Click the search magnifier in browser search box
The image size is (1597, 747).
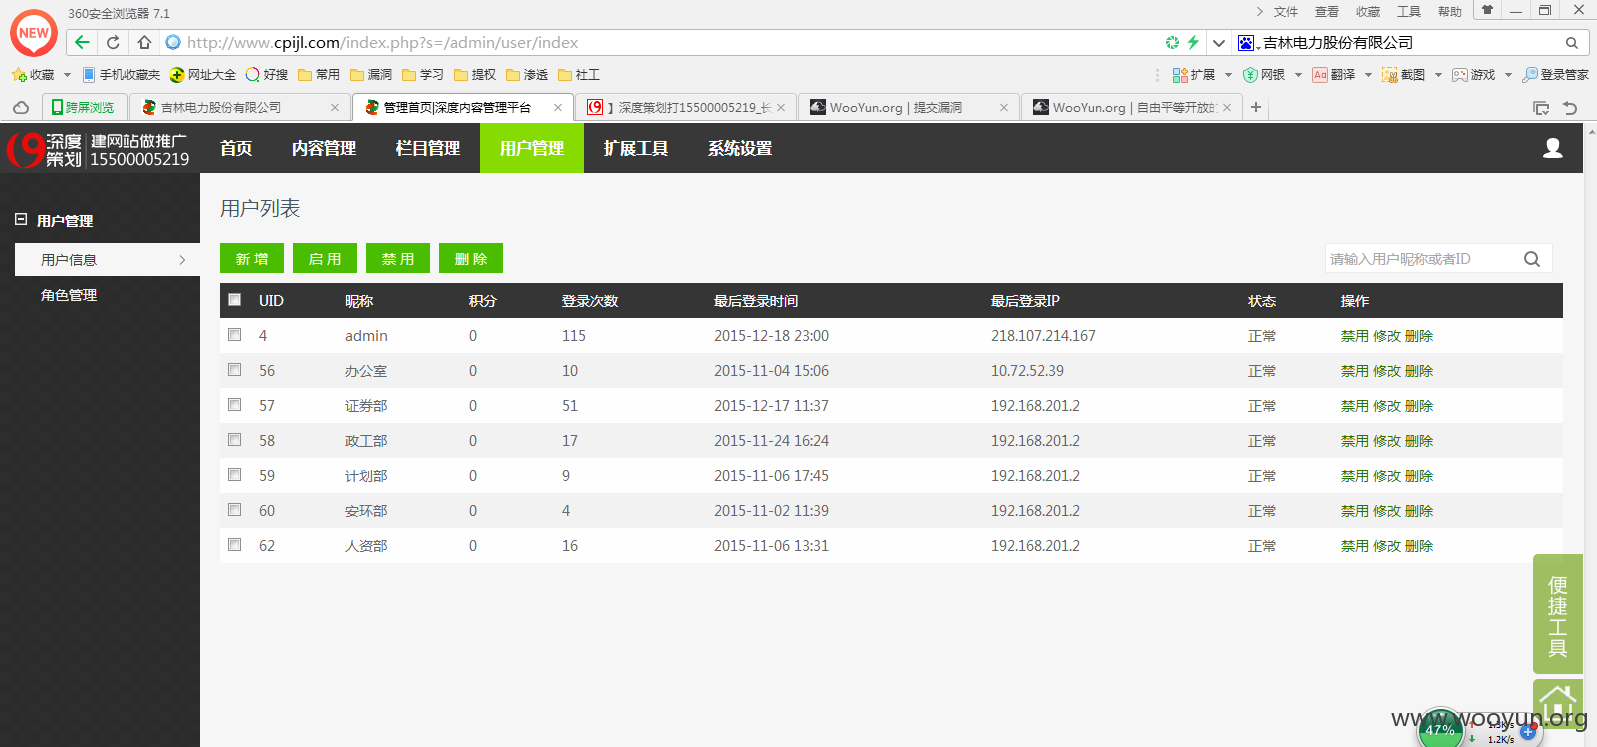point(1571,43)
